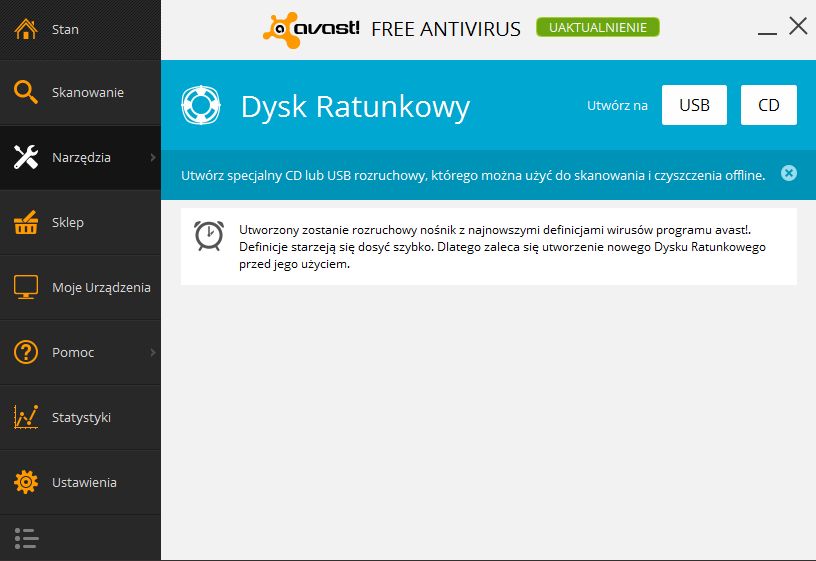Click the question mark Pomoc icon

tap(26, 352)
